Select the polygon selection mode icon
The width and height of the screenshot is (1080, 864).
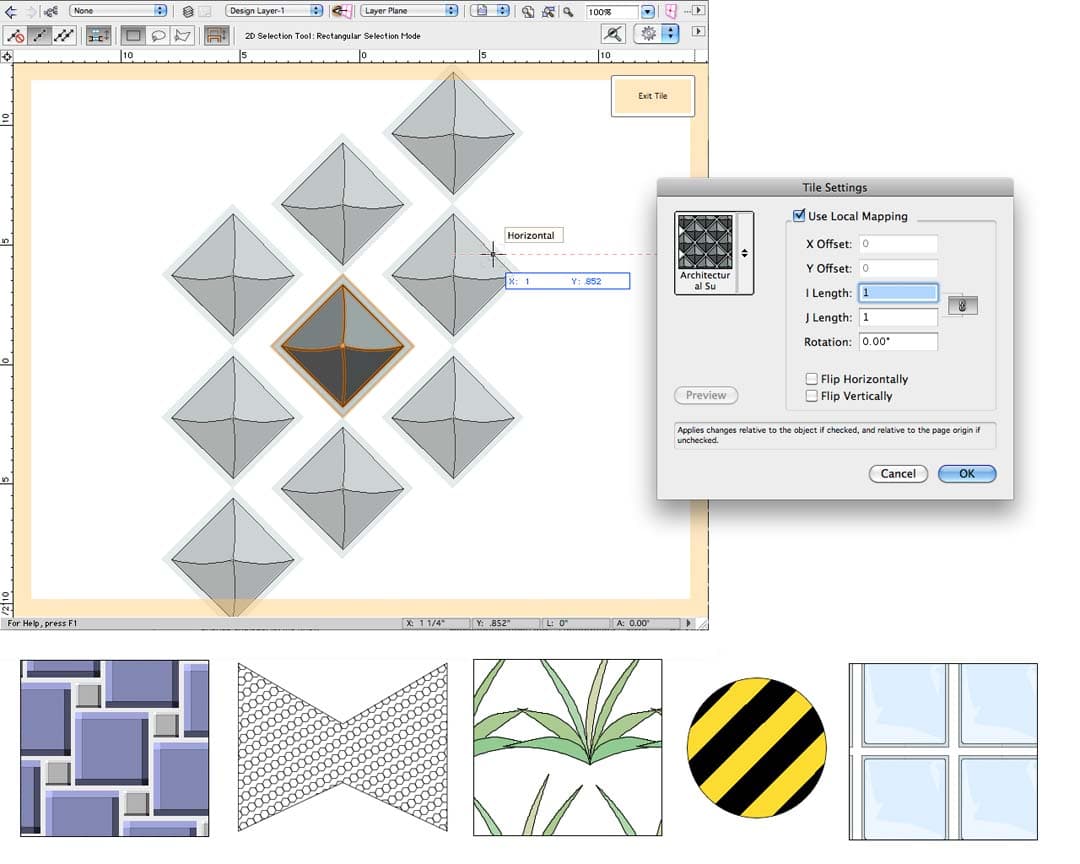(182, 34)
